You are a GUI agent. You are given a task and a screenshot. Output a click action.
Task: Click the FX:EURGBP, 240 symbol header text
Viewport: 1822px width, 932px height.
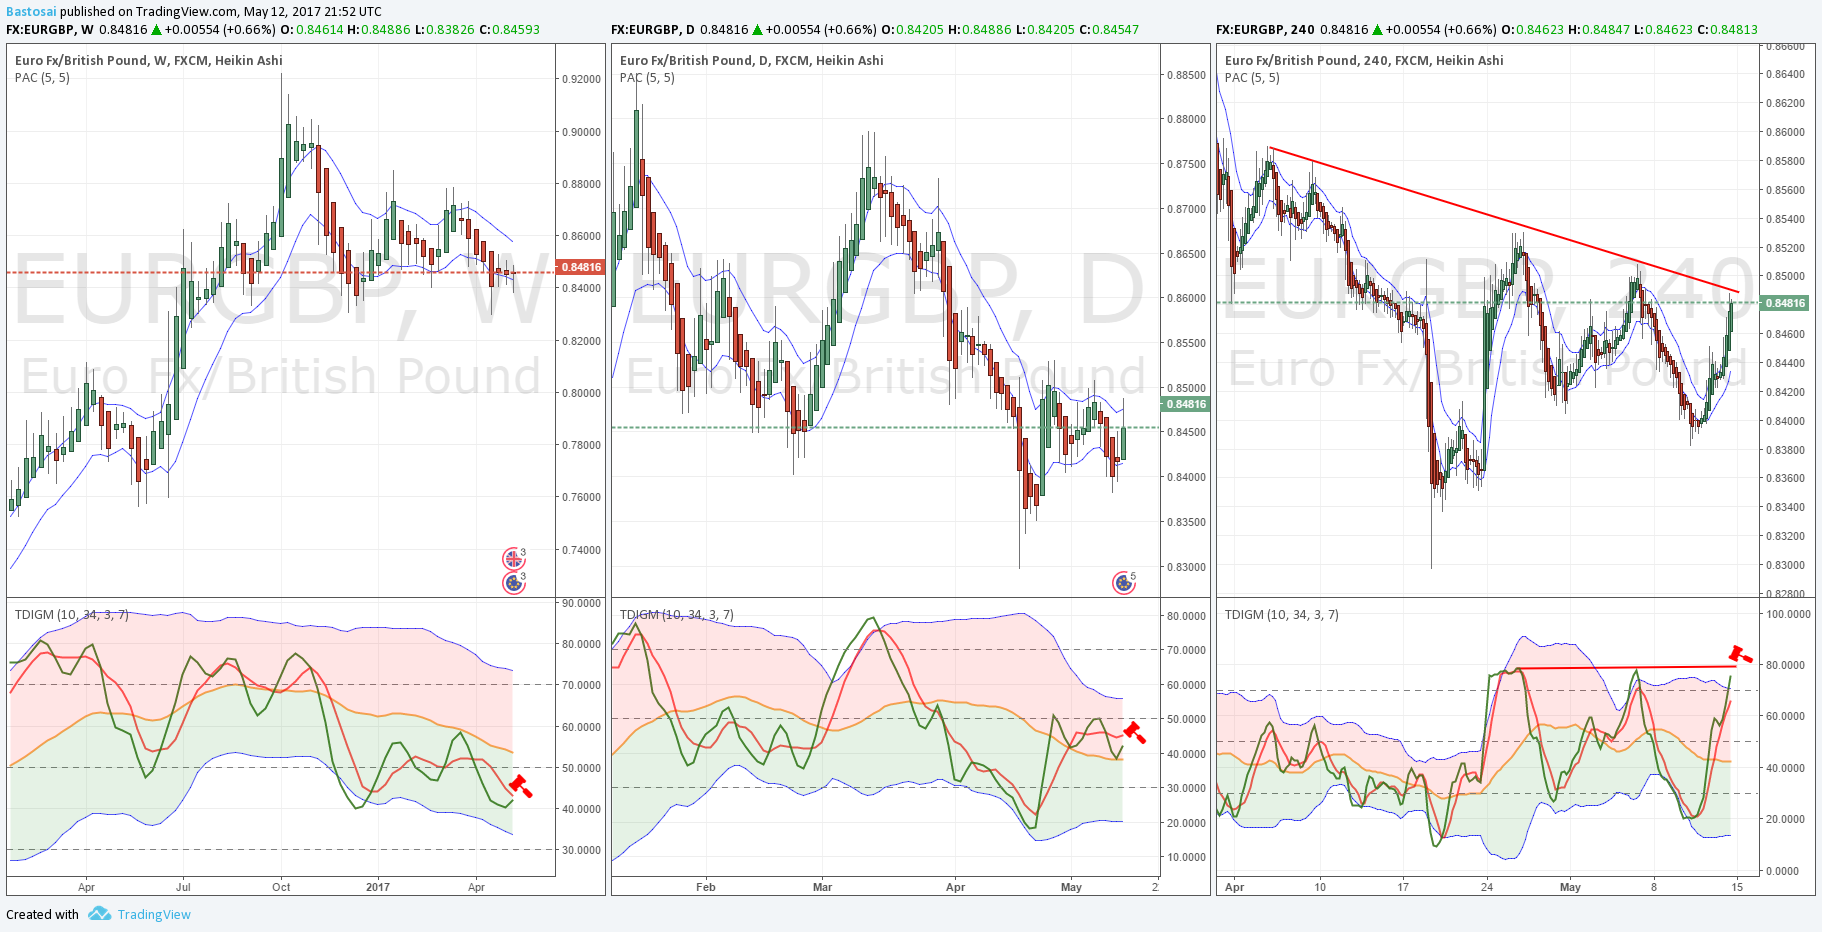(x=1265, y=29)
